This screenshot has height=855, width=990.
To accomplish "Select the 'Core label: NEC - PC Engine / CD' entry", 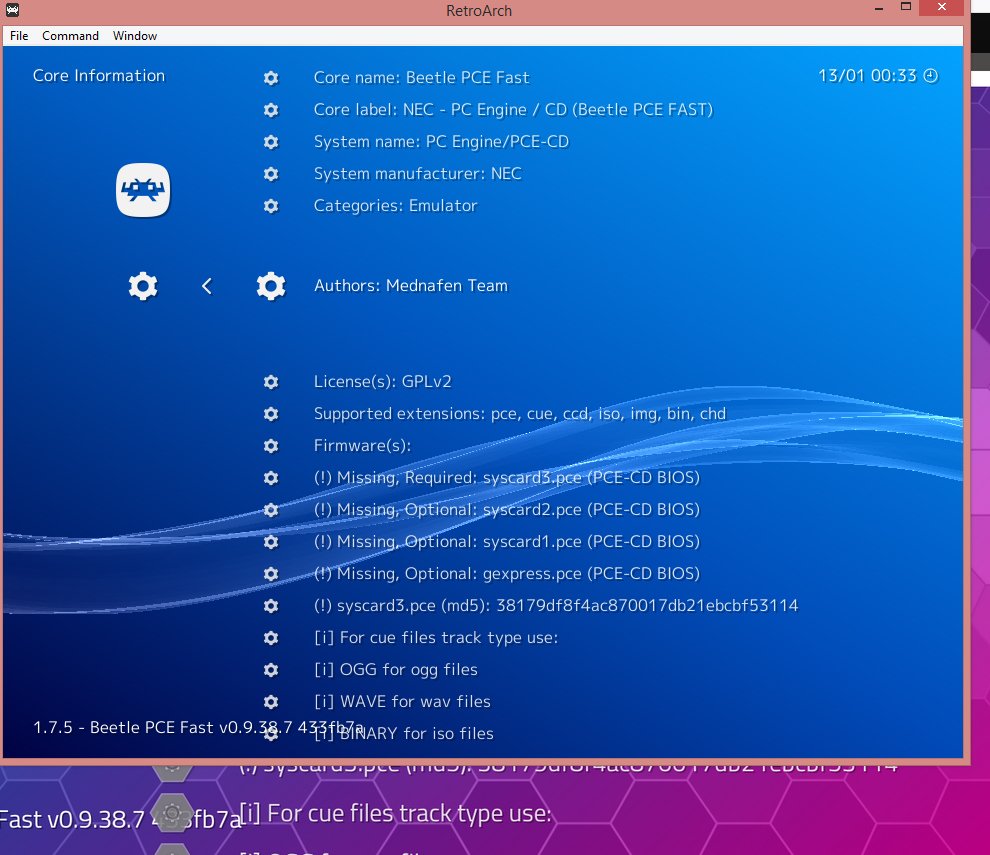I will [513, 110].
